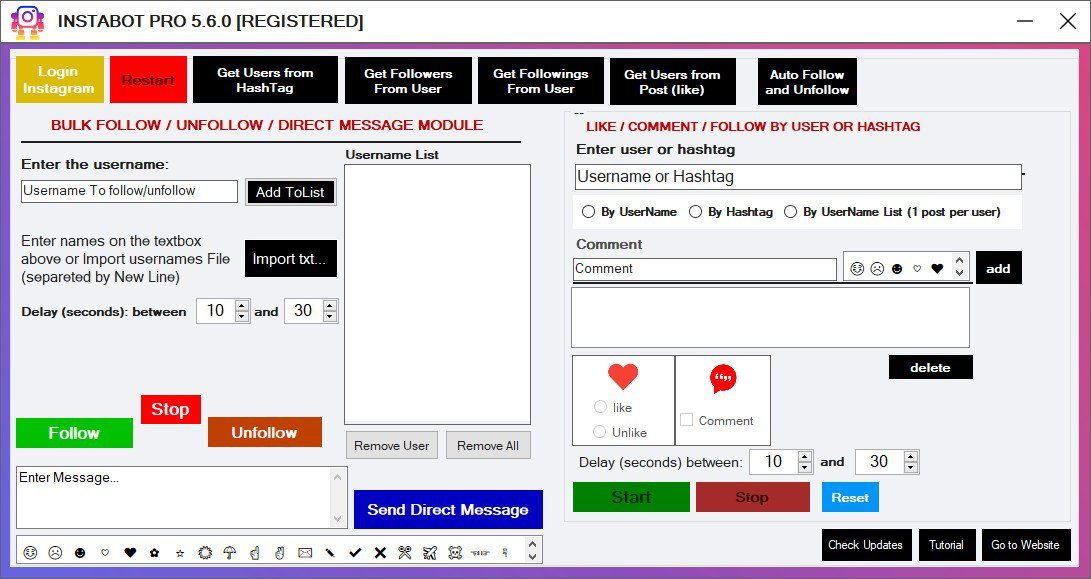This screenshot has width=1091, height=579.
Task: Select the black heart emoji beside Comment field
Action: [x=937, y=268]
